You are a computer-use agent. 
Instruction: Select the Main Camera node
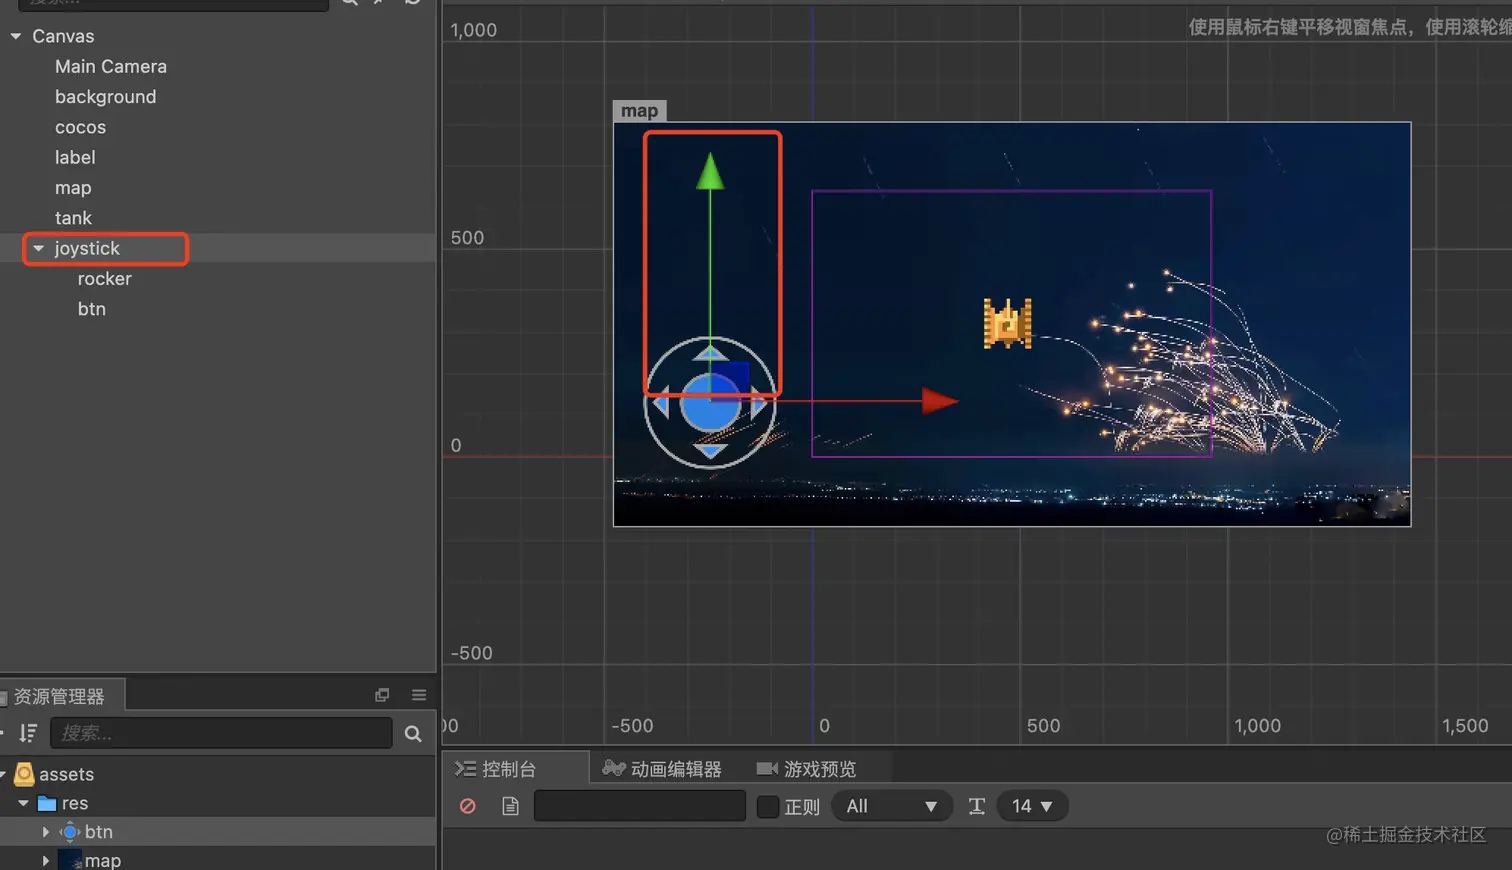tap(111, 66)
